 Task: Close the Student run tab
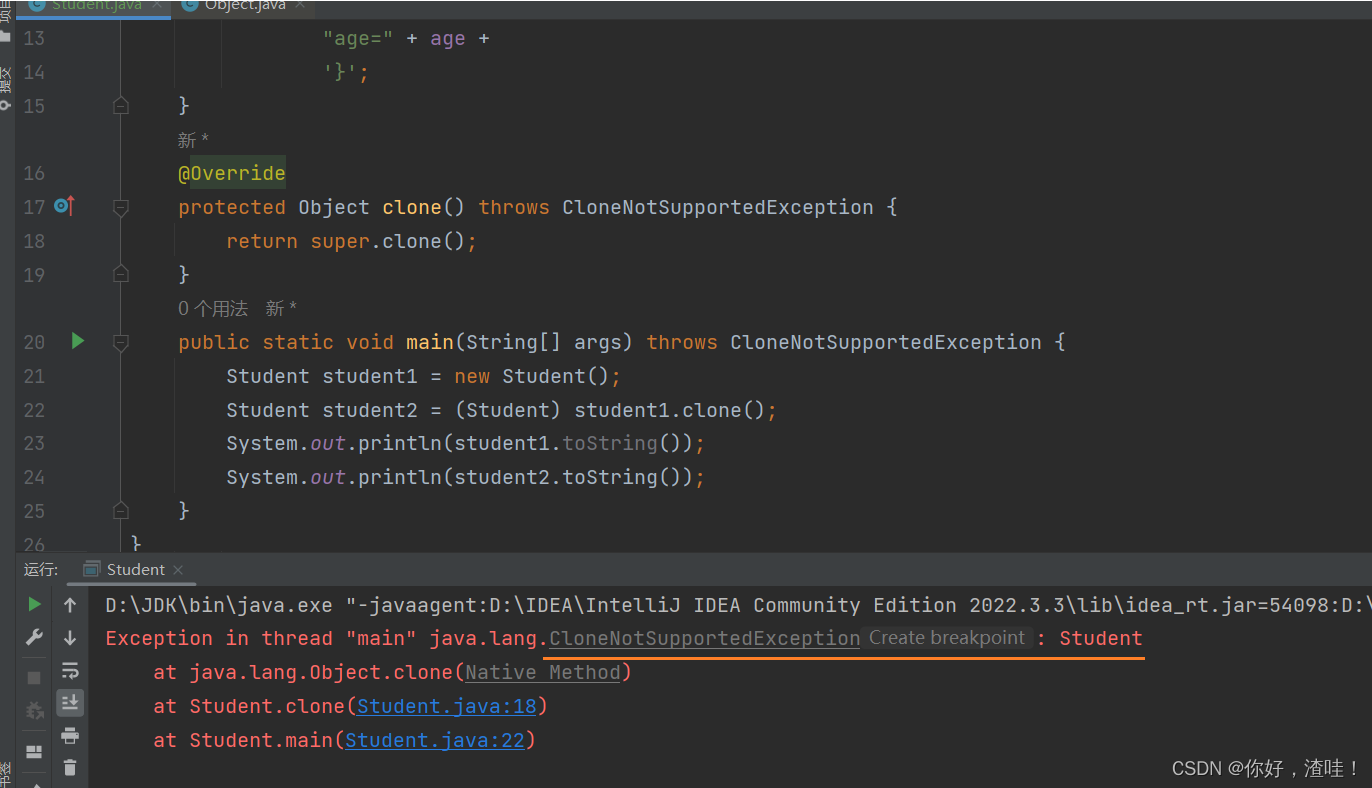179,570
